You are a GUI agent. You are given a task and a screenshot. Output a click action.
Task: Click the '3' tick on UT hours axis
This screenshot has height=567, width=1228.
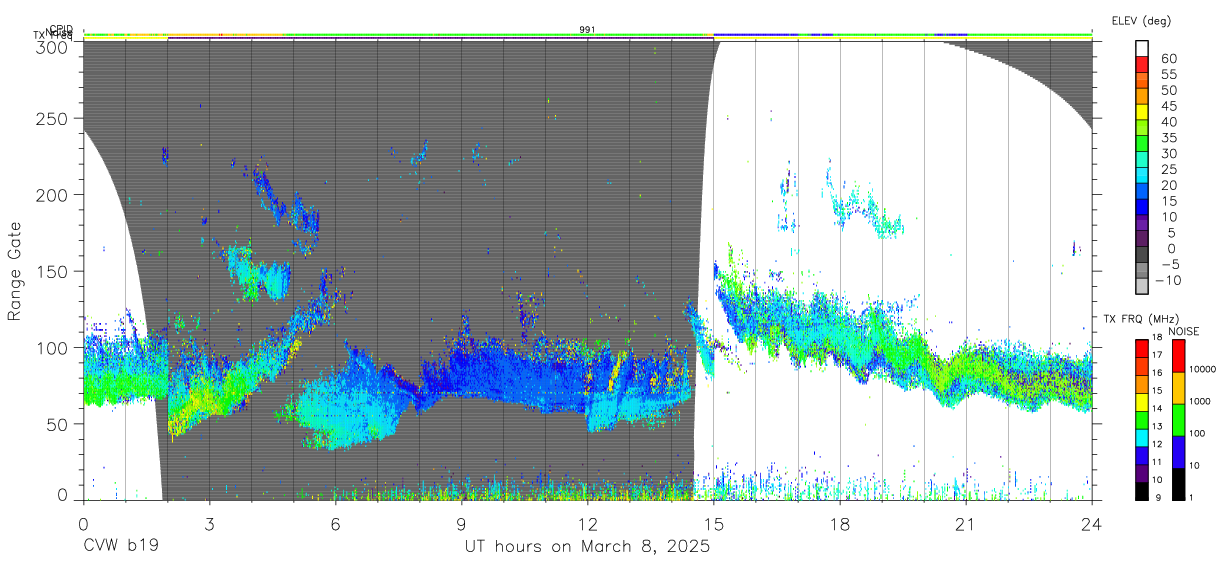pos(208,524)
